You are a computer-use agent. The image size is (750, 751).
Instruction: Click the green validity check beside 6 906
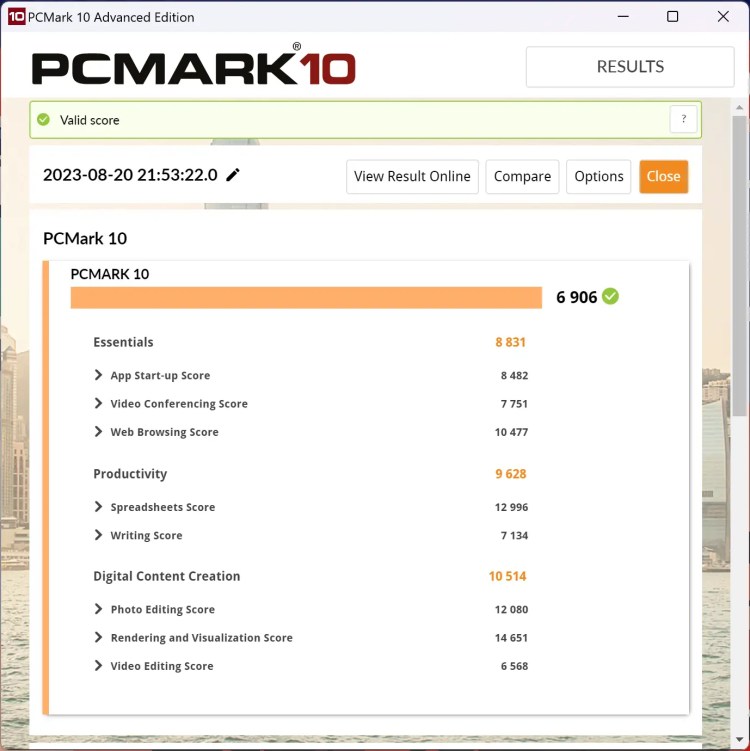610,296
